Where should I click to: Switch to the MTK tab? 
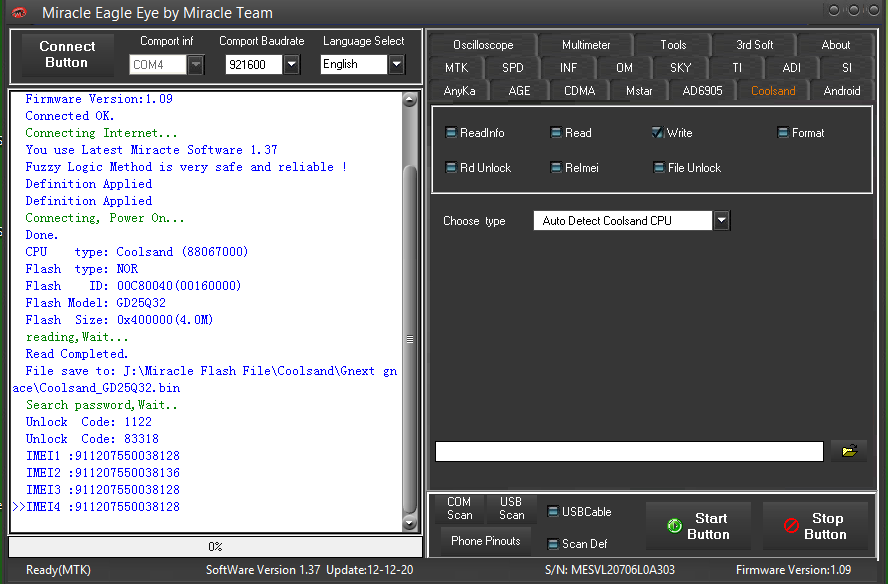[x=456, y=68]
